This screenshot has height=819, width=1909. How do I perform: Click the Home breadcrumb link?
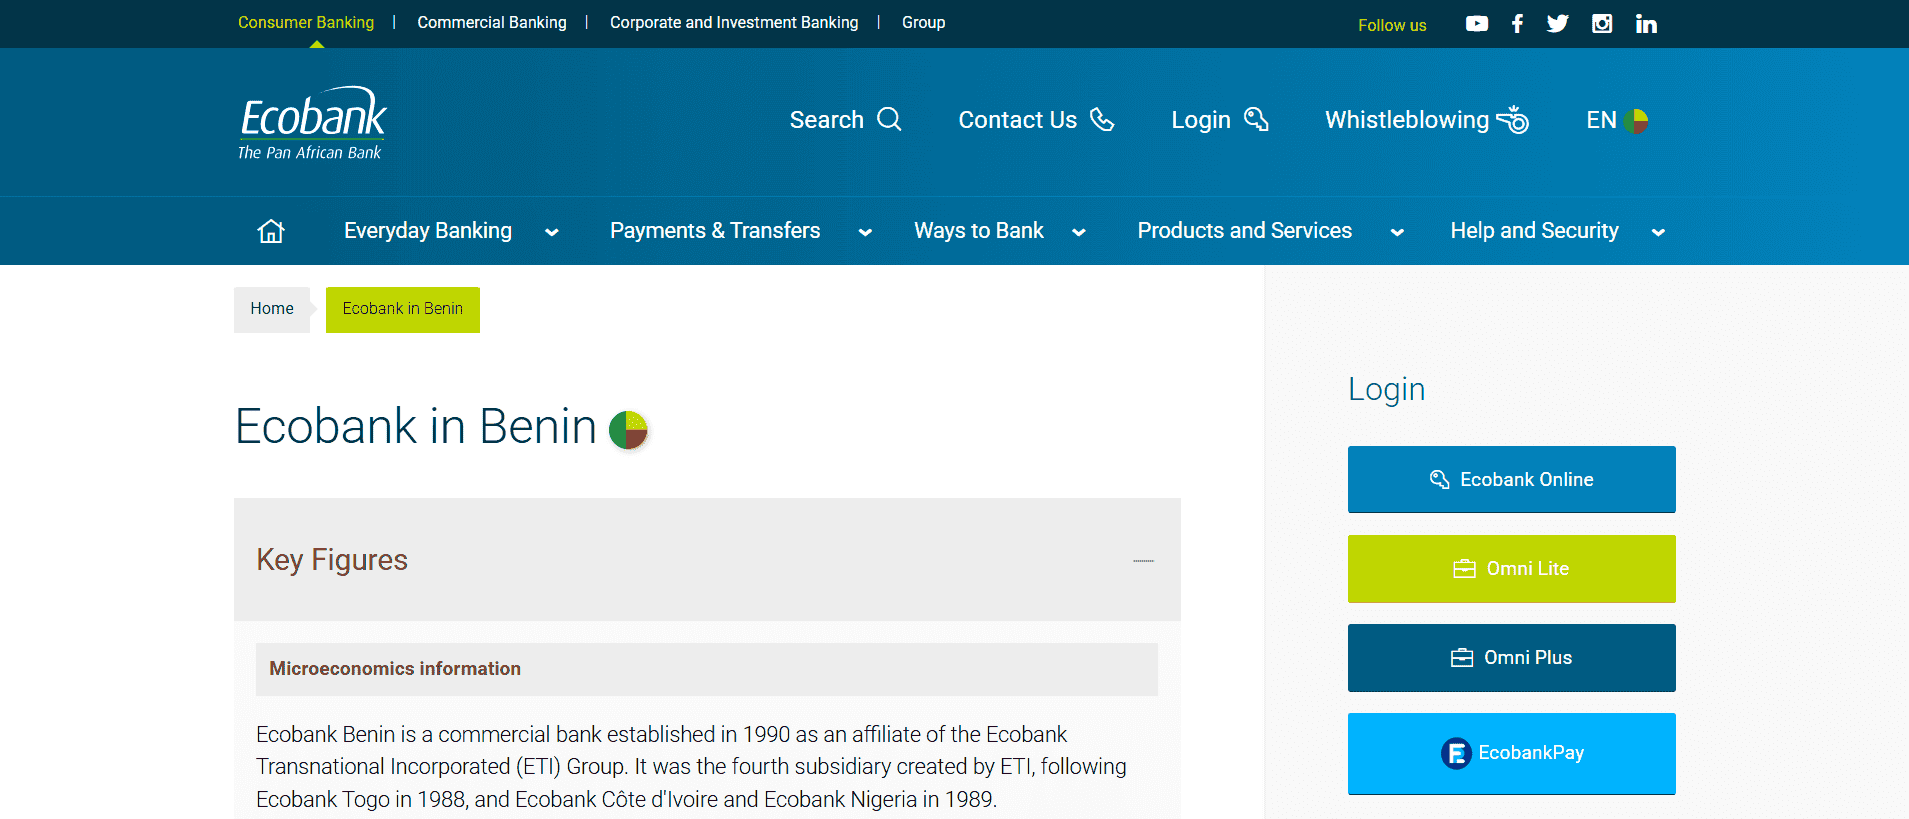[272, 309]
